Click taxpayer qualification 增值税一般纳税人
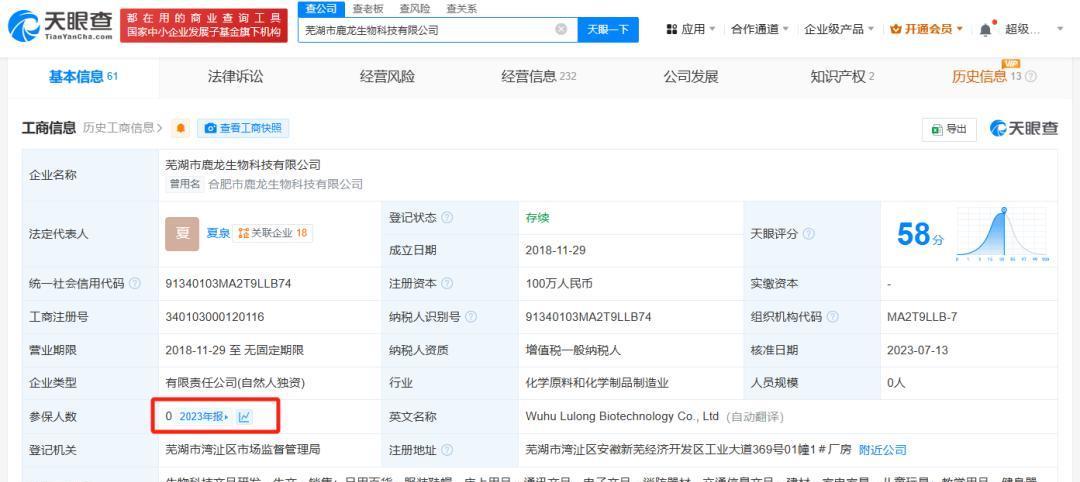The height and width of the screenshot is (482, 1080). tap(572, 350)
